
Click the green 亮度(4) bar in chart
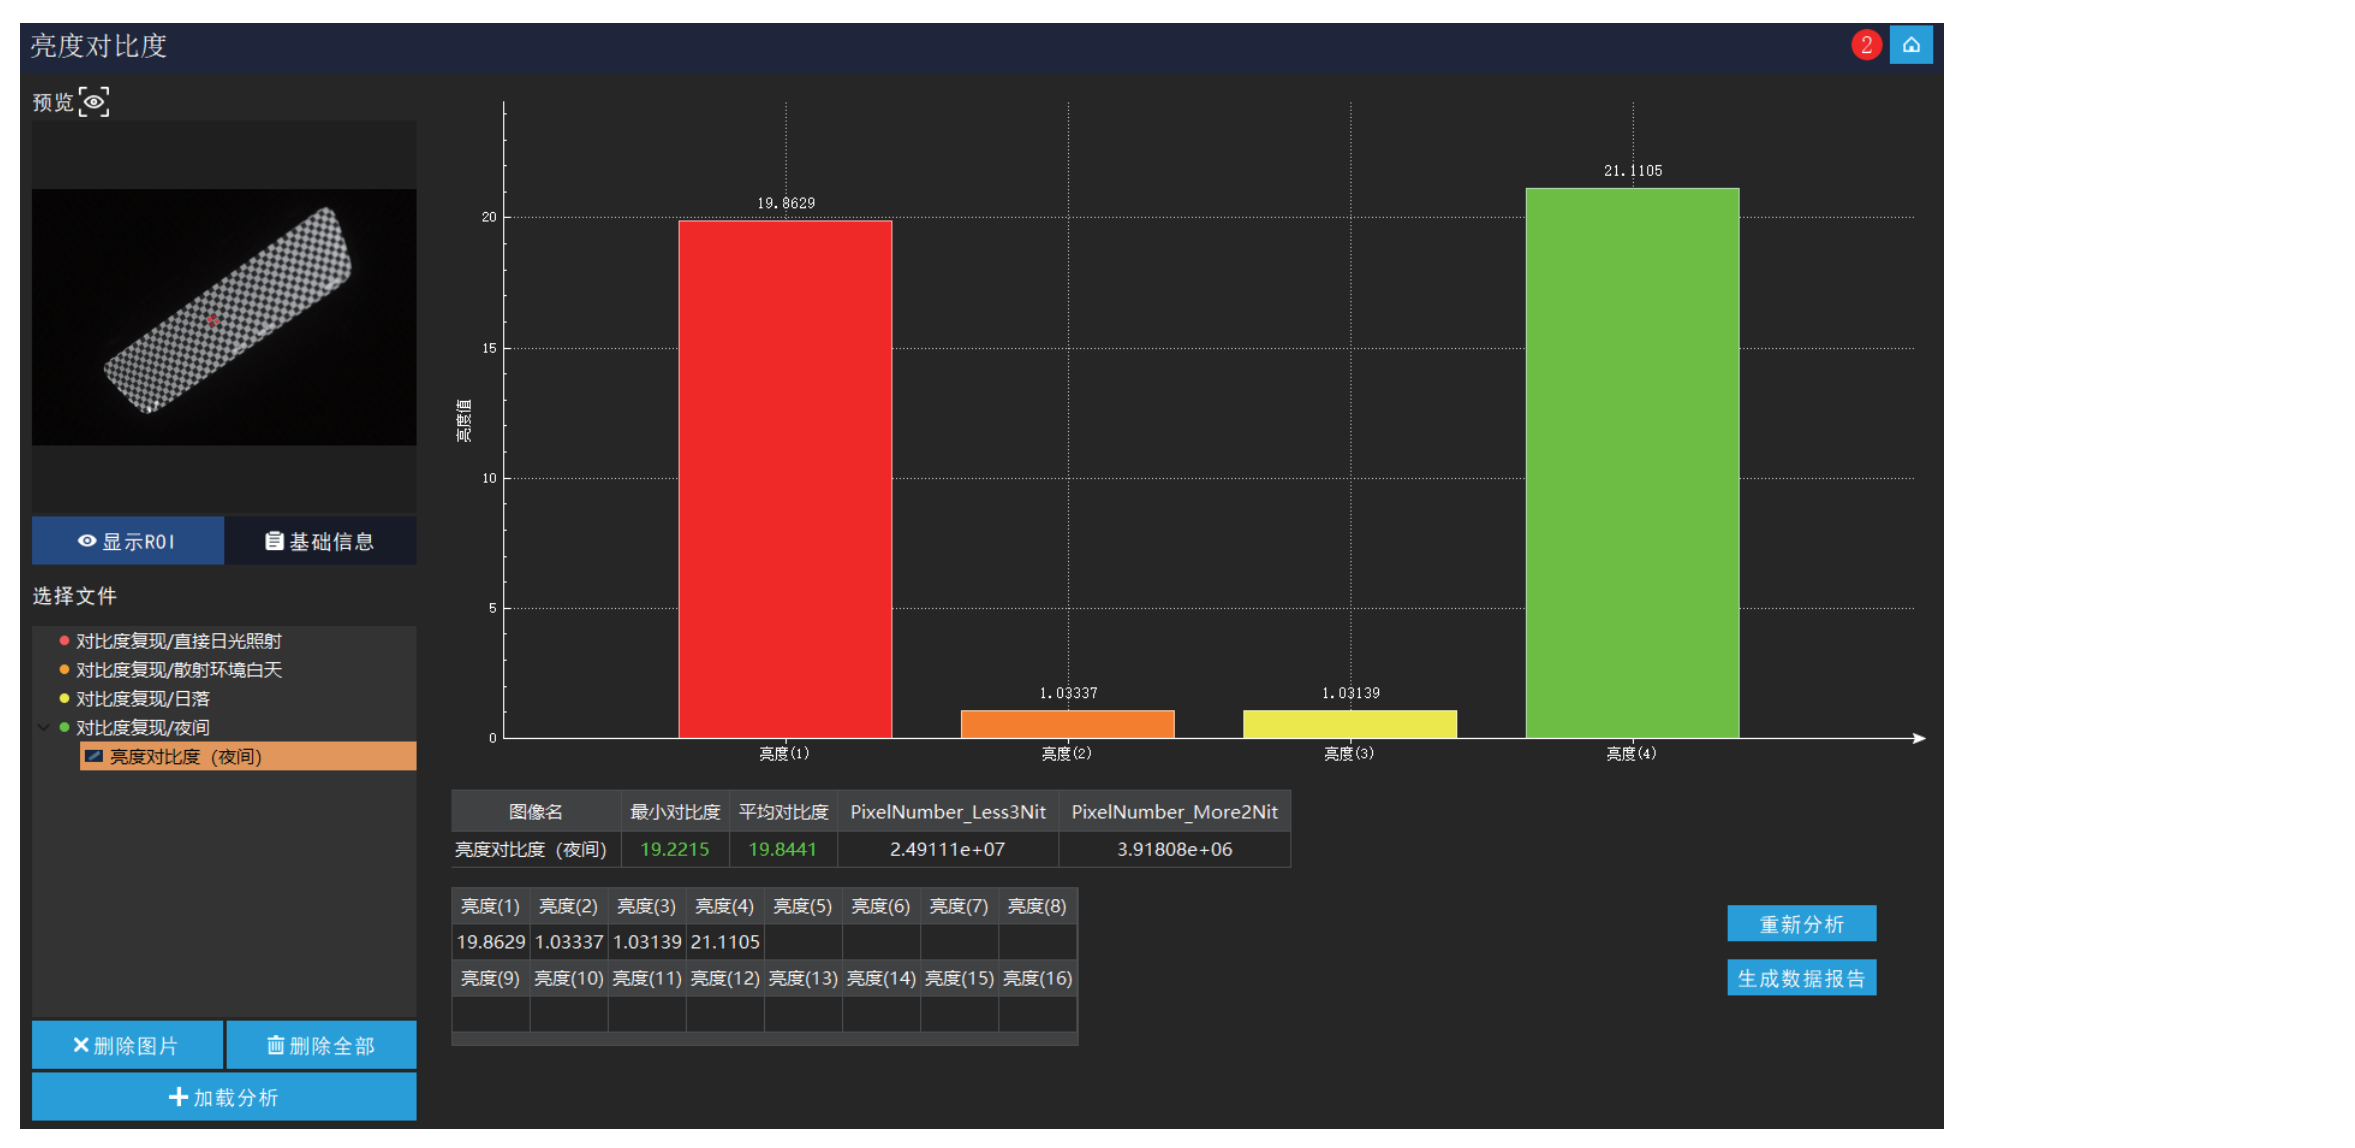click(x=1632, y=462)
